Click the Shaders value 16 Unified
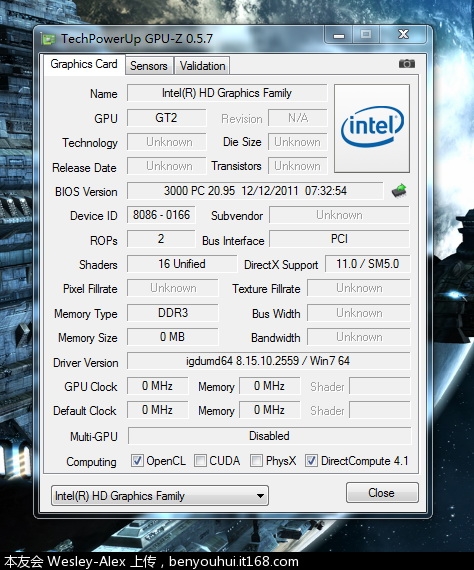The width and height of the screenshot is (474, 570). (182, 264)
